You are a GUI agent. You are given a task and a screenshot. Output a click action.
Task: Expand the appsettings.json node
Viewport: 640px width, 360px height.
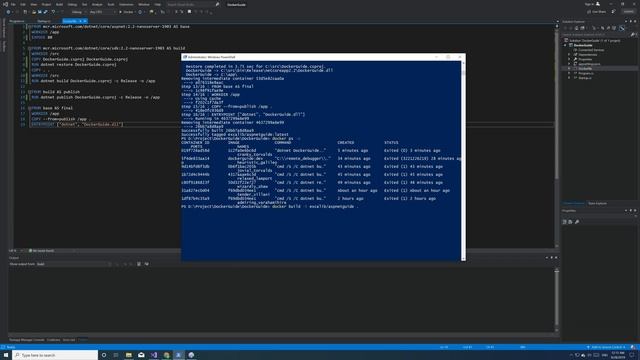click(569, 64)
